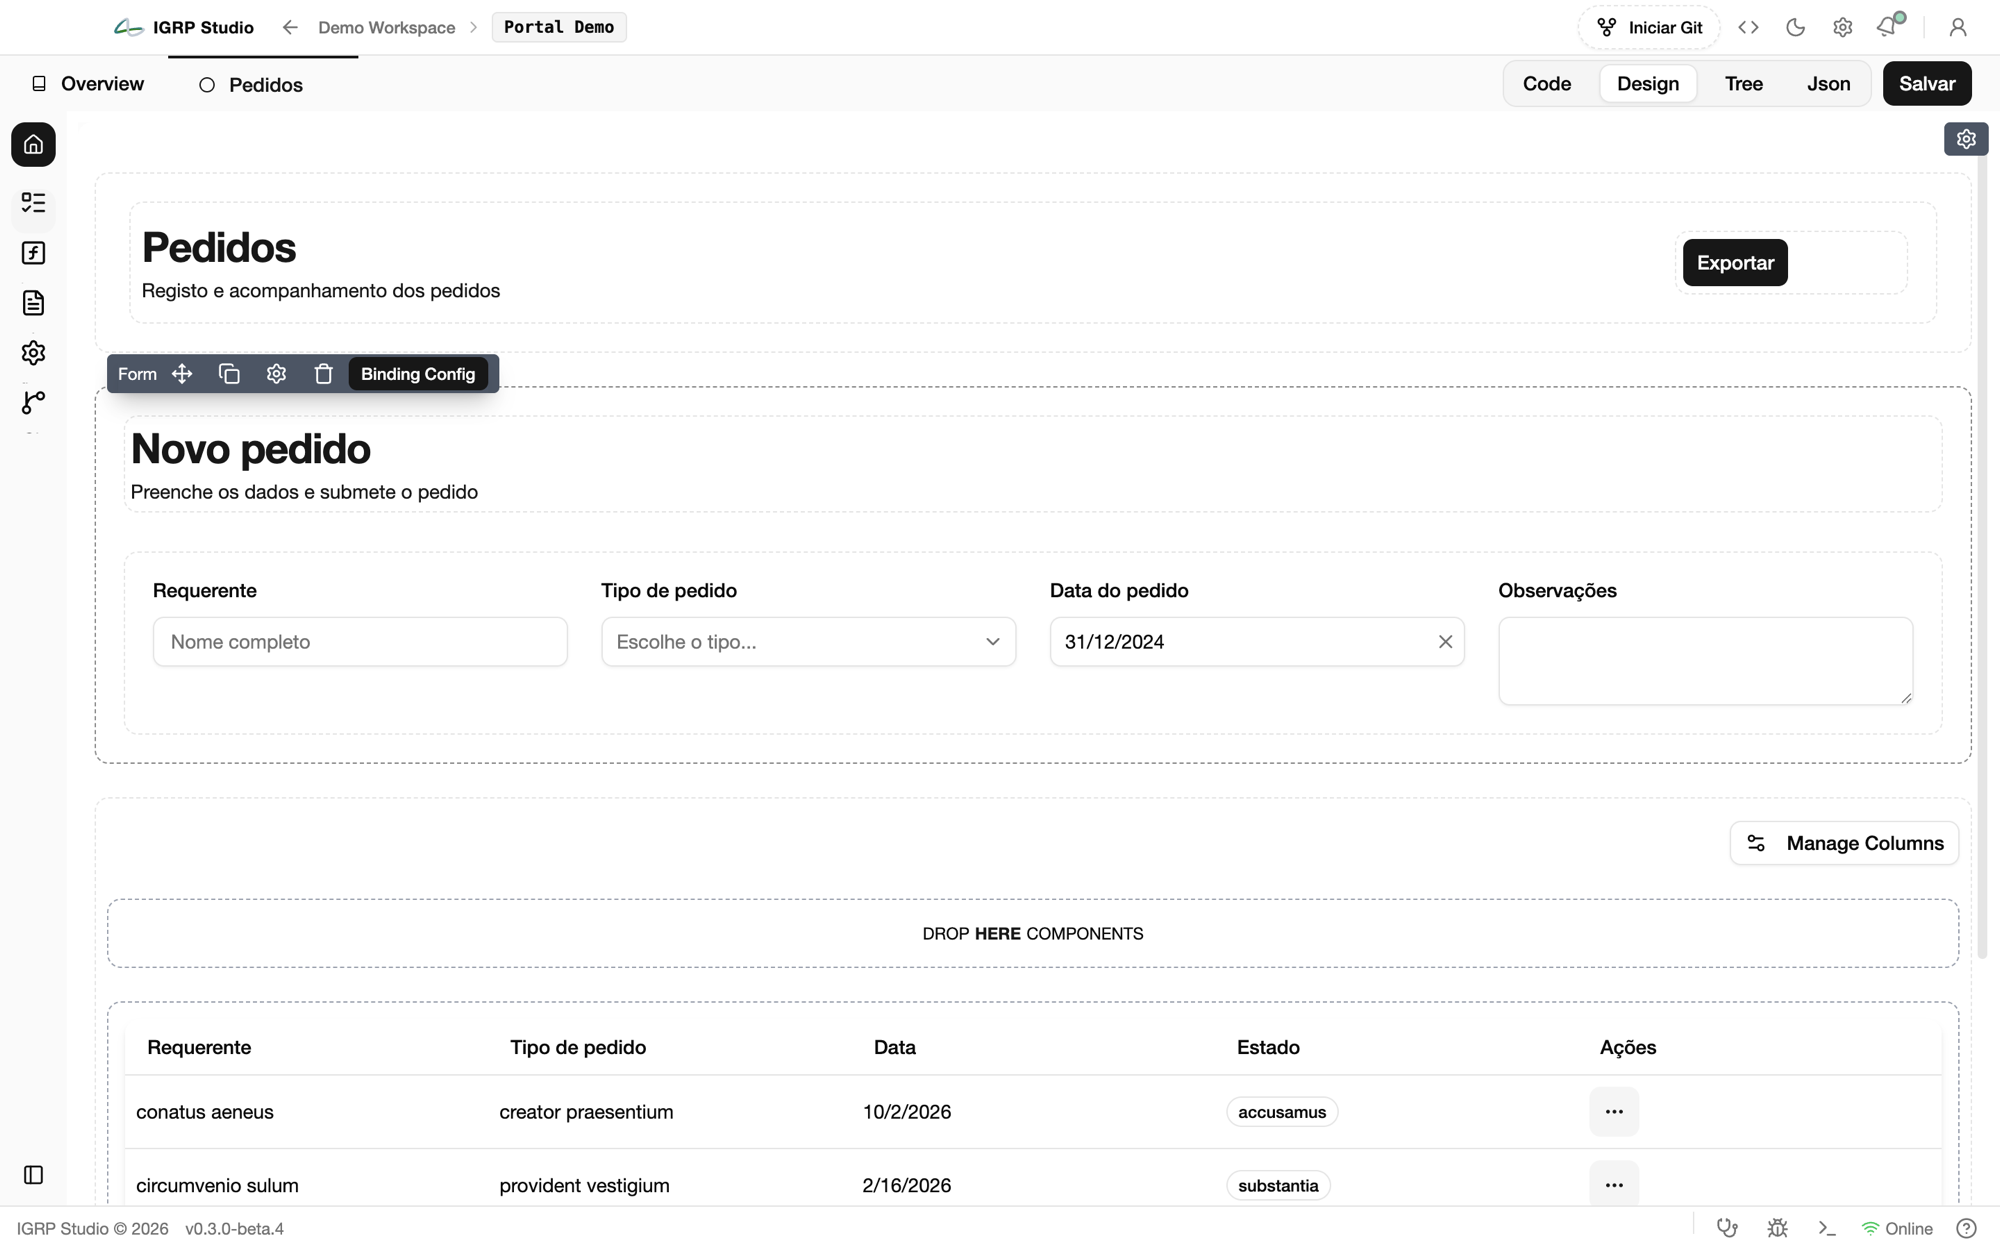This screenshot has height=1250, width=2000.
Task: Switch to the Tree view tab
Action: 1744,84
